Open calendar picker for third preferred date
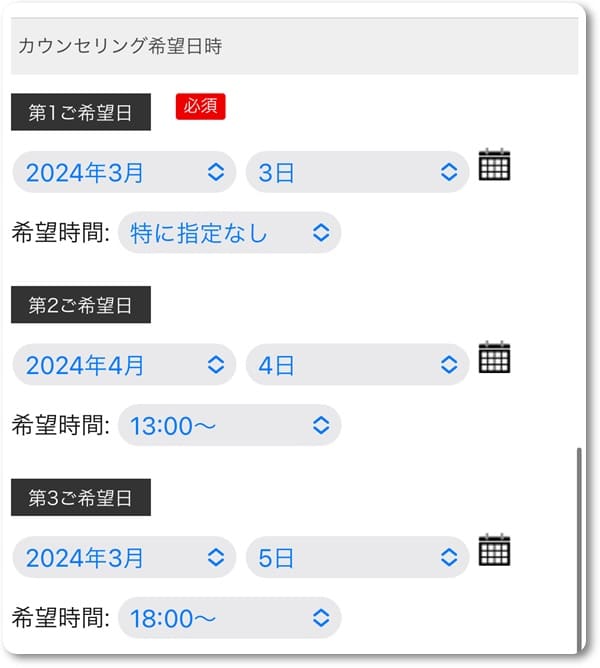This screenshot has width=600, height=668. click(494, 550)
